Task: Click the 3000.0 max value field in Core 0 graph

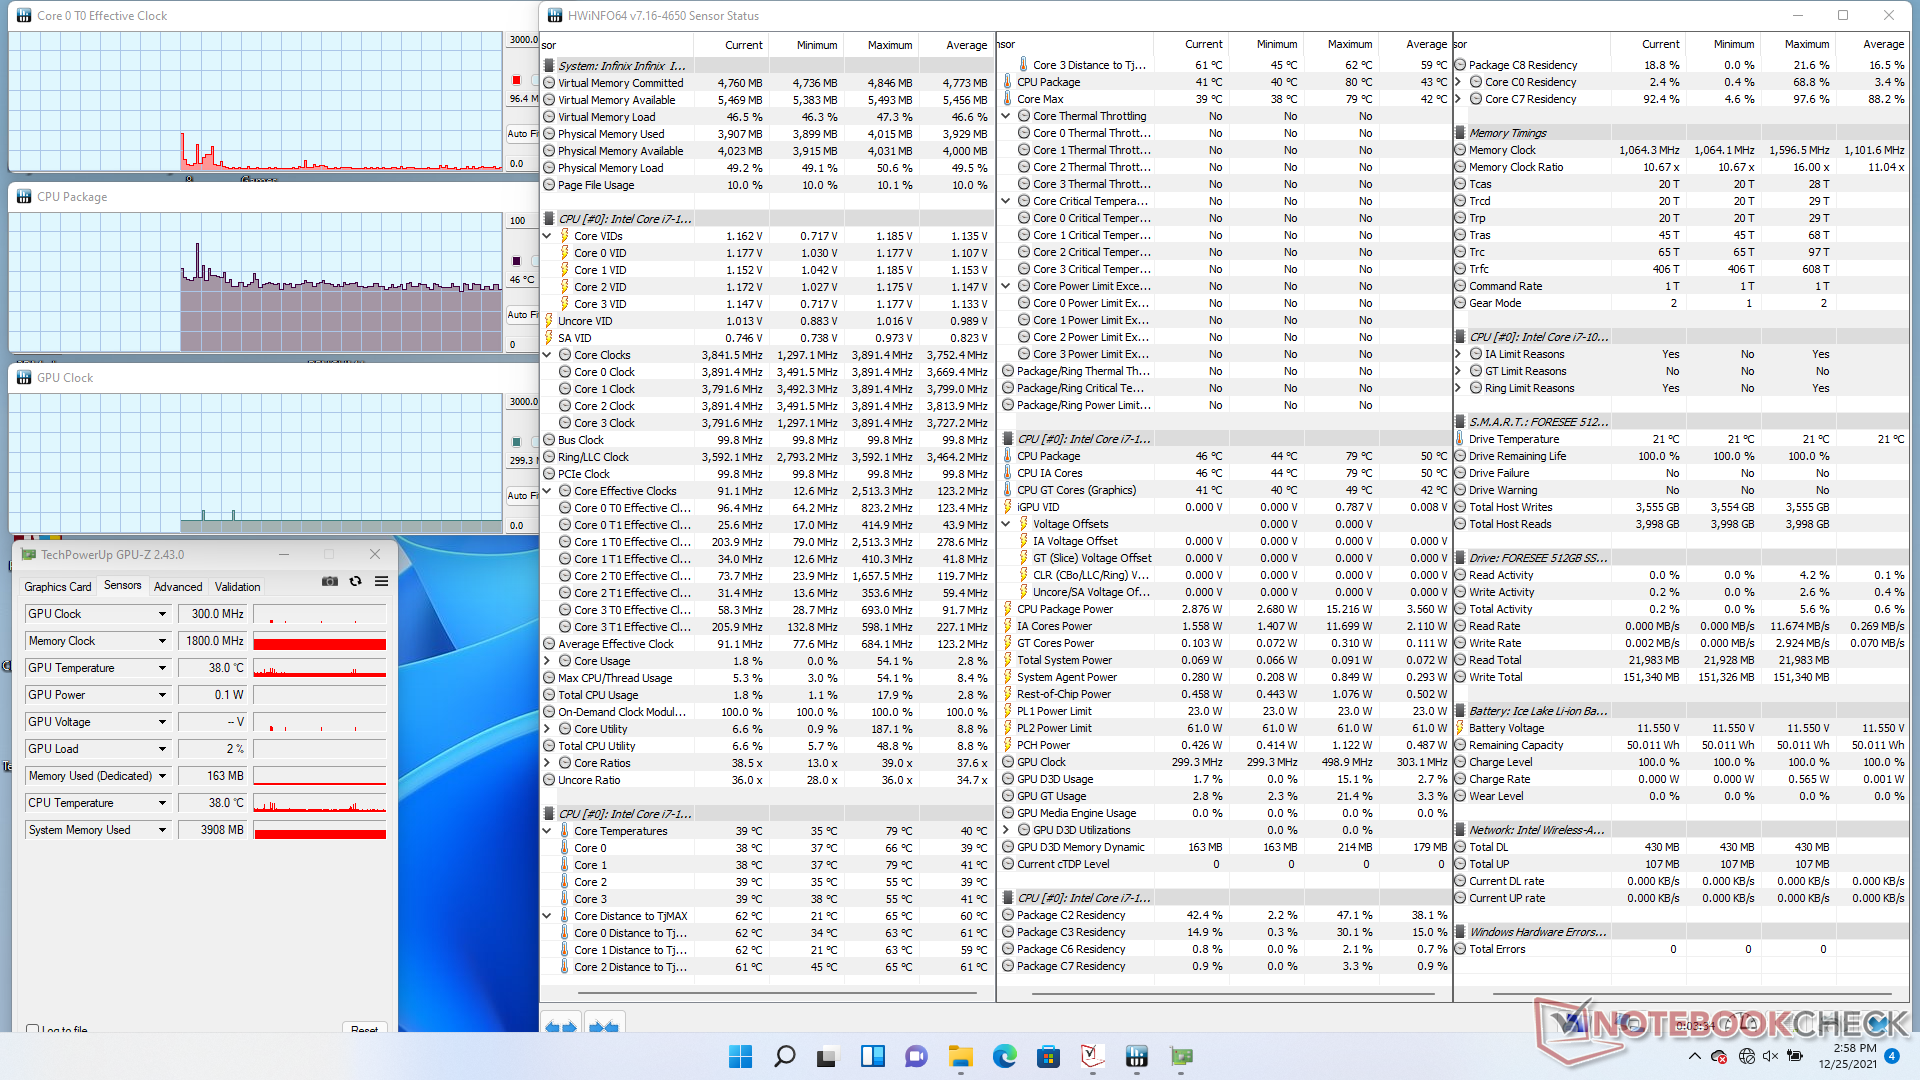Action: click(x=523, y=40)
